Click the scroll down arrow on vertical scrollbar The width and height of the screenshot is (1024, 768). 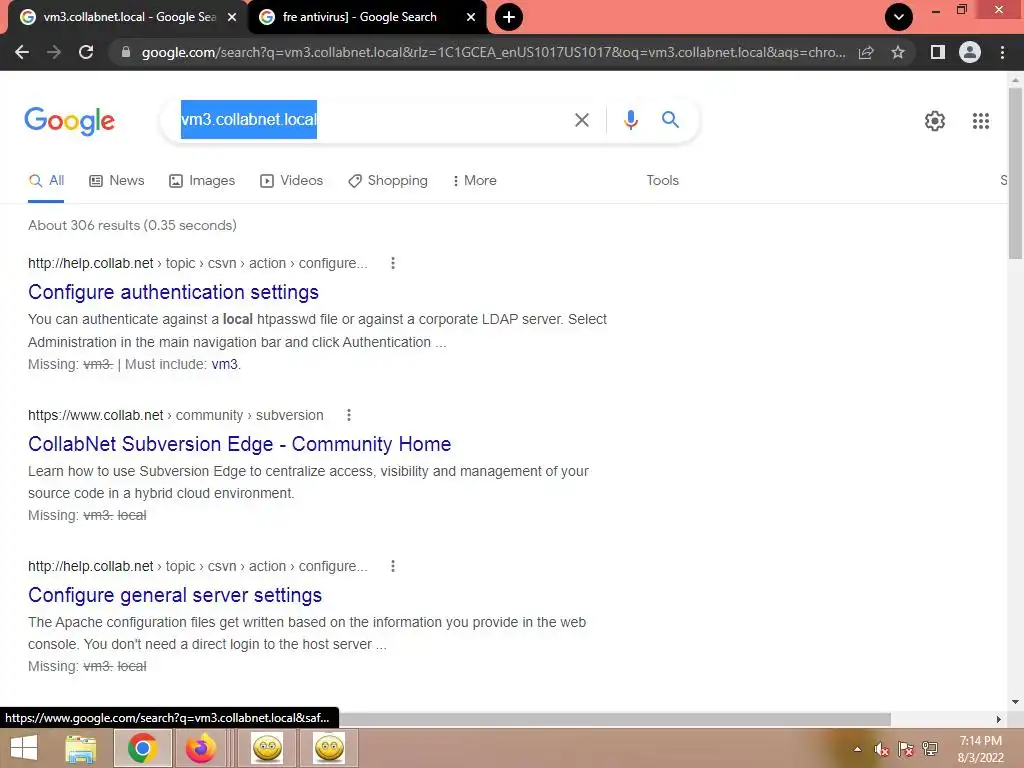[x=1015, y=702]
